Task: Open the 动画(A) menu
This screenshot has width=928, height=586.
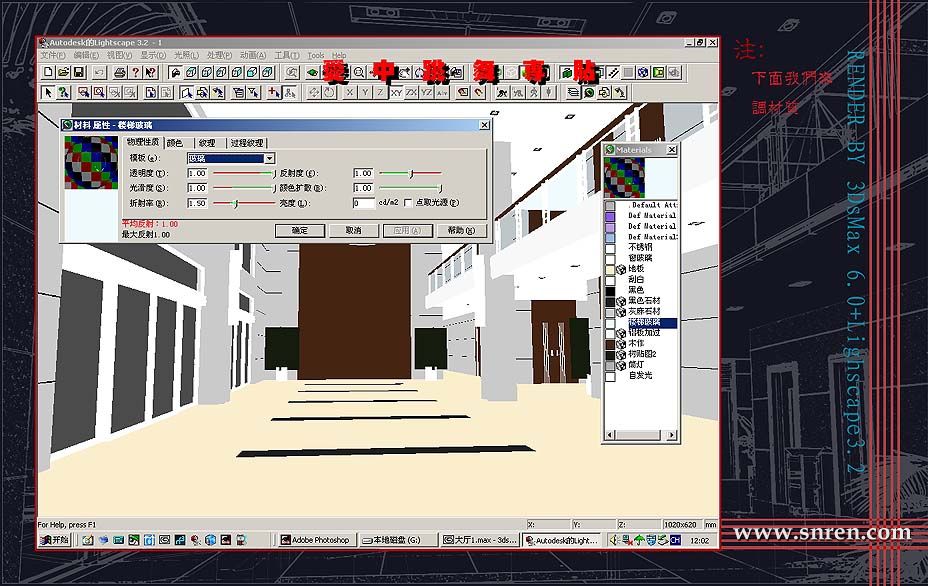Action: pos(253,55)
